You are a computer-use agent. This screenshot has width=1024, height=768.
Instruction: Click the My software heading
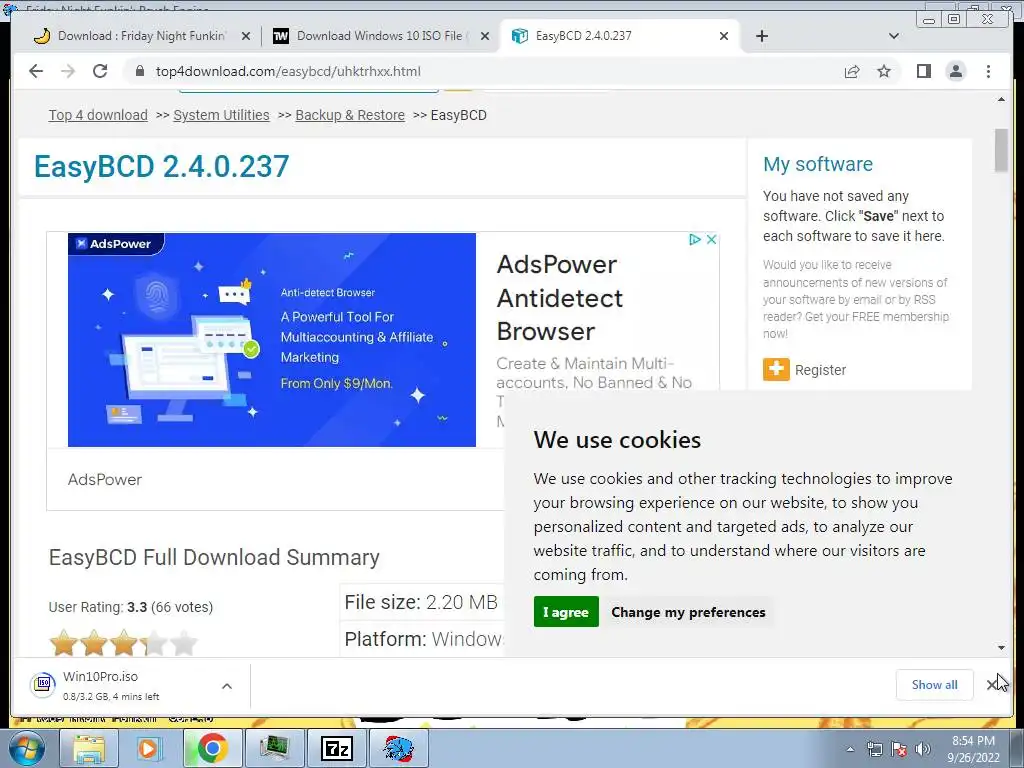pos(818,164)
